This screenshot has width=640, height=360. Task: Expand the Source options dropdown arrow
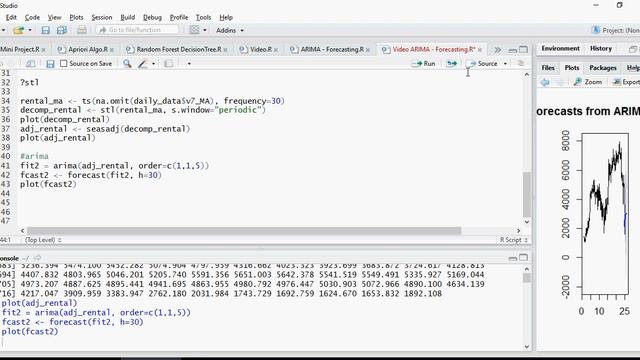coord(505,64)
